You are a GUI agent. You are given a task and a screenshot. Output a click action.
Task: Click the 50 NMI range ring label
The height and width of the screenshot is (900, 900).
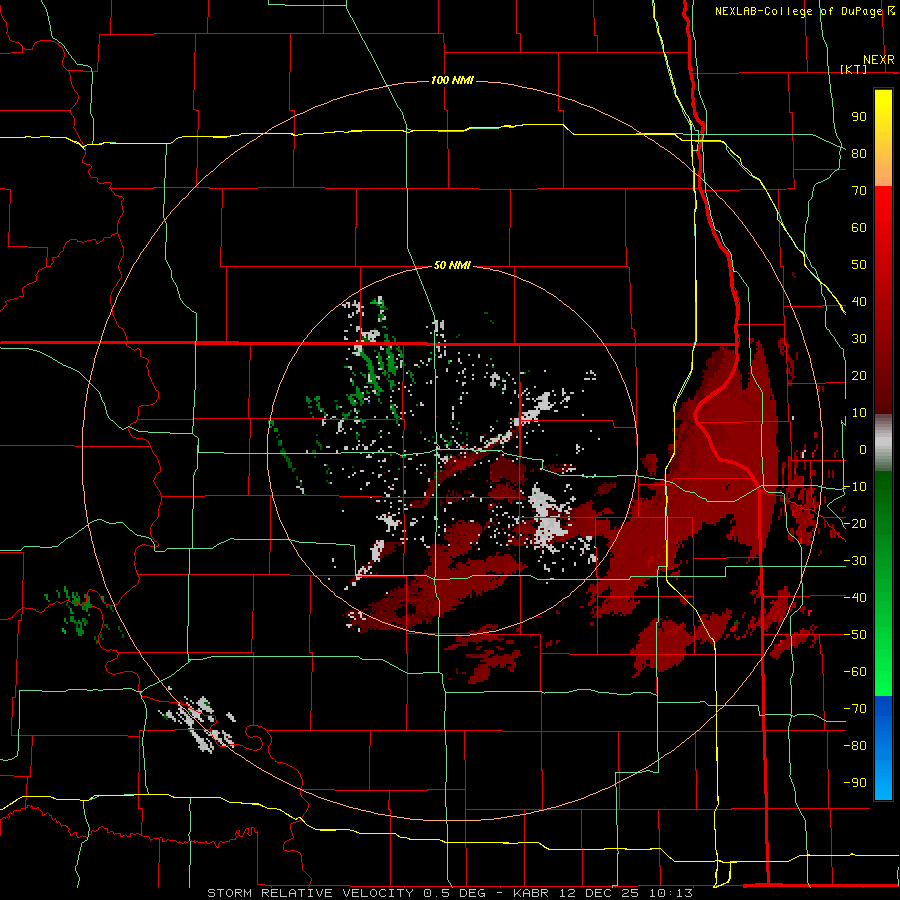pyautogui.click(x=452, y=265)
